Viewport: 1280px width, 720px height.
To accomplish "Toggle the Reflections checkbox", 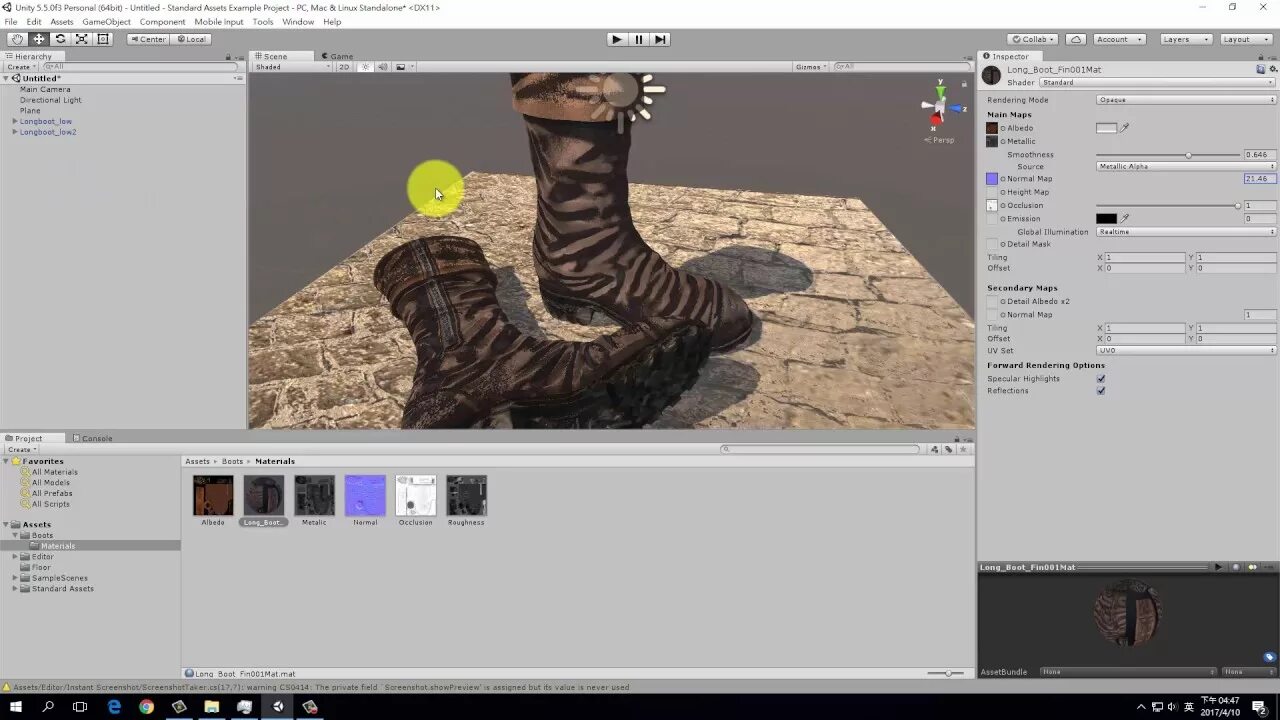I will pyautogui.click(x=1101, y=391).
